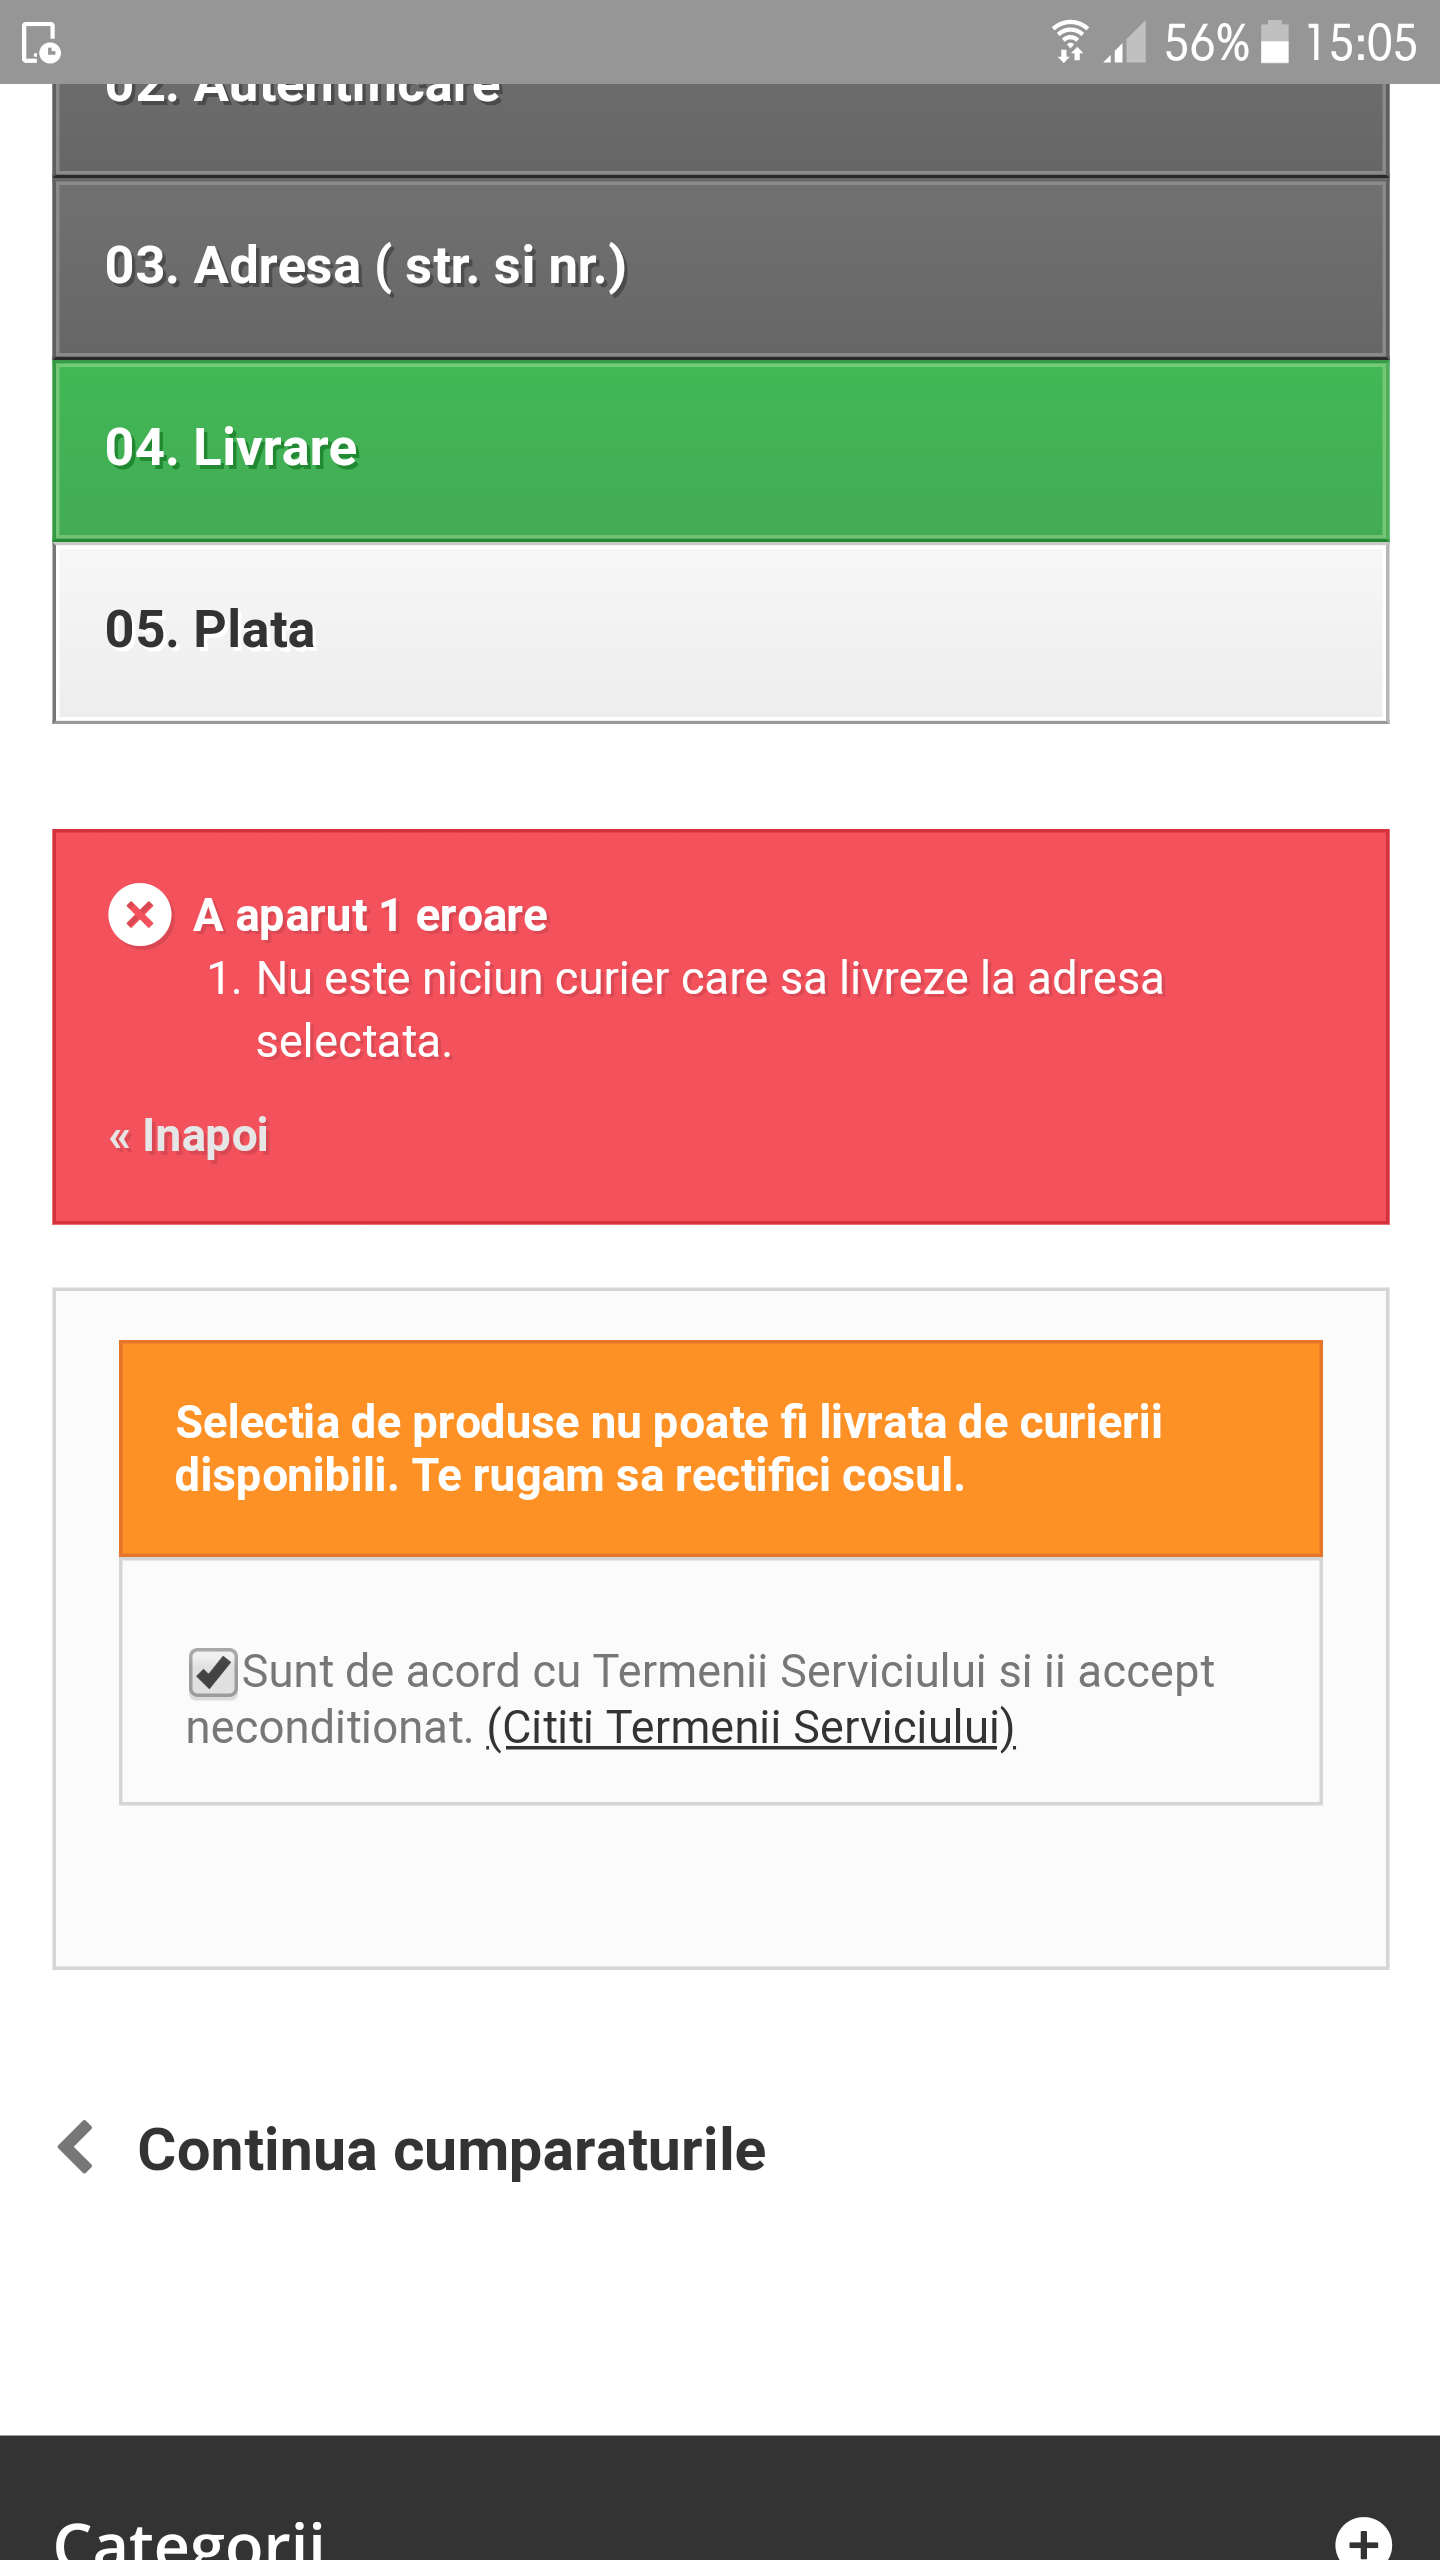Tap the back chevron beside Continua cumparaturile
Viewport: 1440px width, 2560px height.
pyautogui.click(x=77, y=2147)
